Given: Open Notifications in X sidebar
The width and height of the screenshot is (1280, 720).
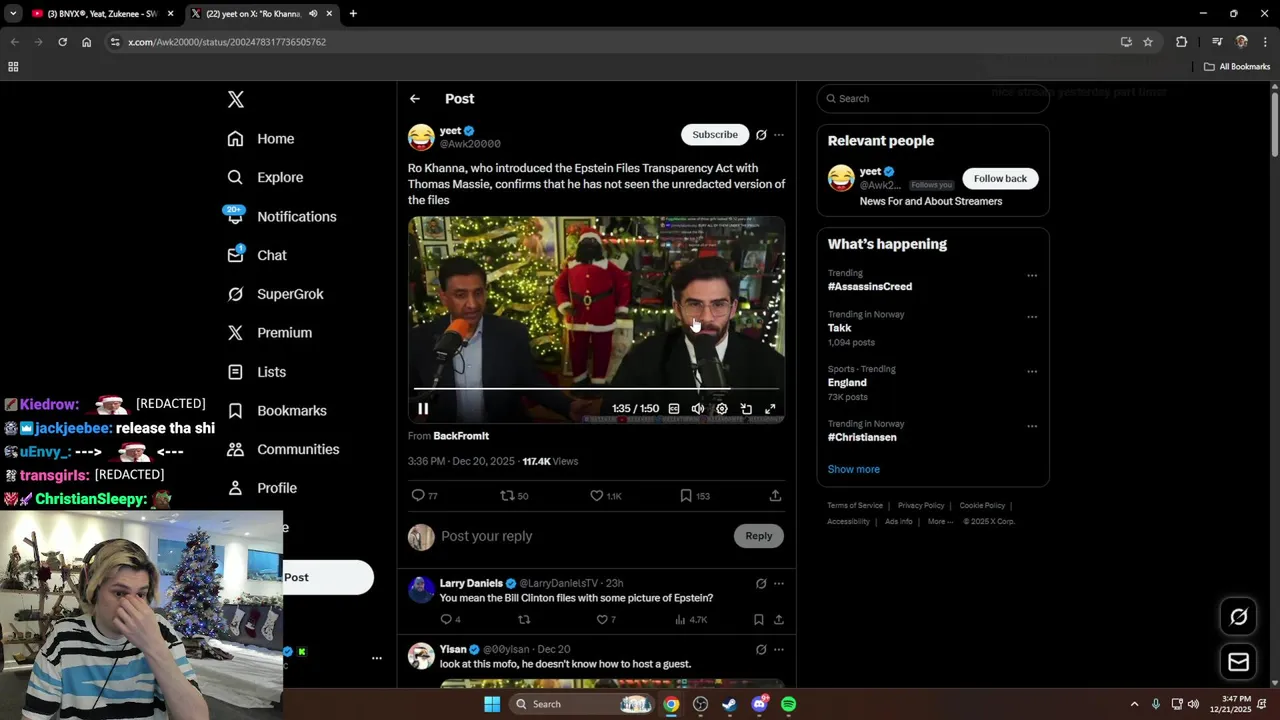Looking at the screenshot, I should point(282,216).
